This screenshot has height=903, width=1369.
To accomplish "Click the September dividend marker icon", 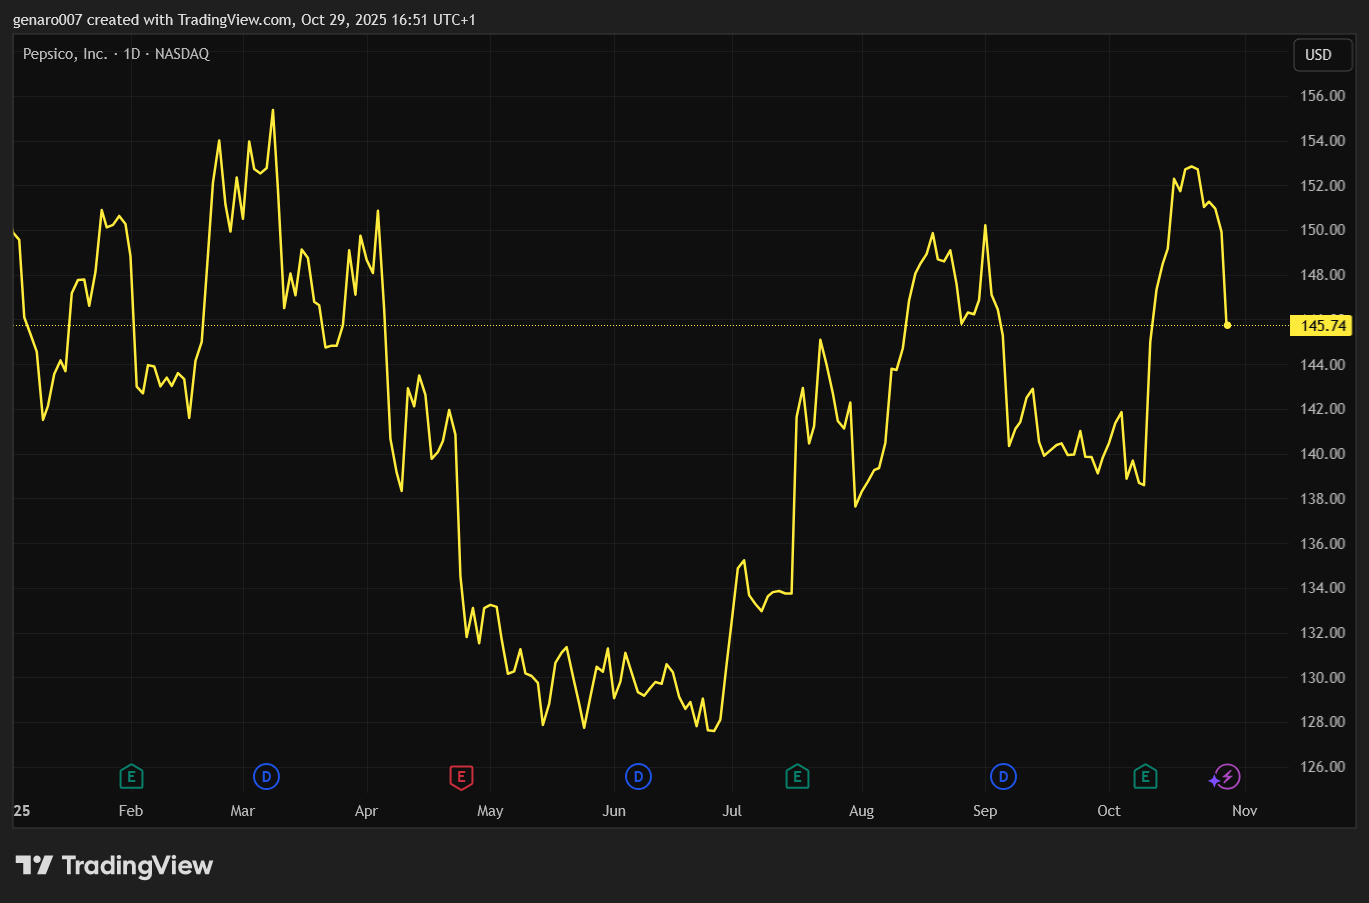I will (1003, 776).
